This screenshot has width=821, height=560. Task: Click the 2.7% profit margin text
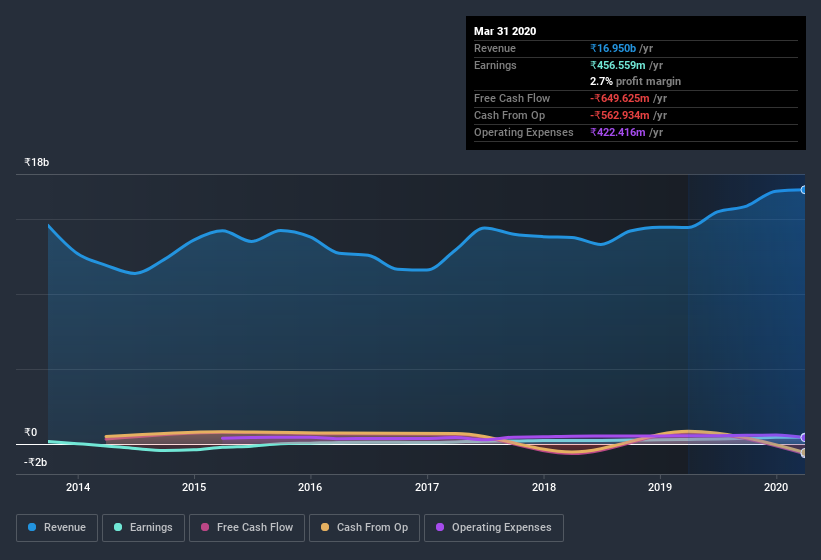(636, 81)
